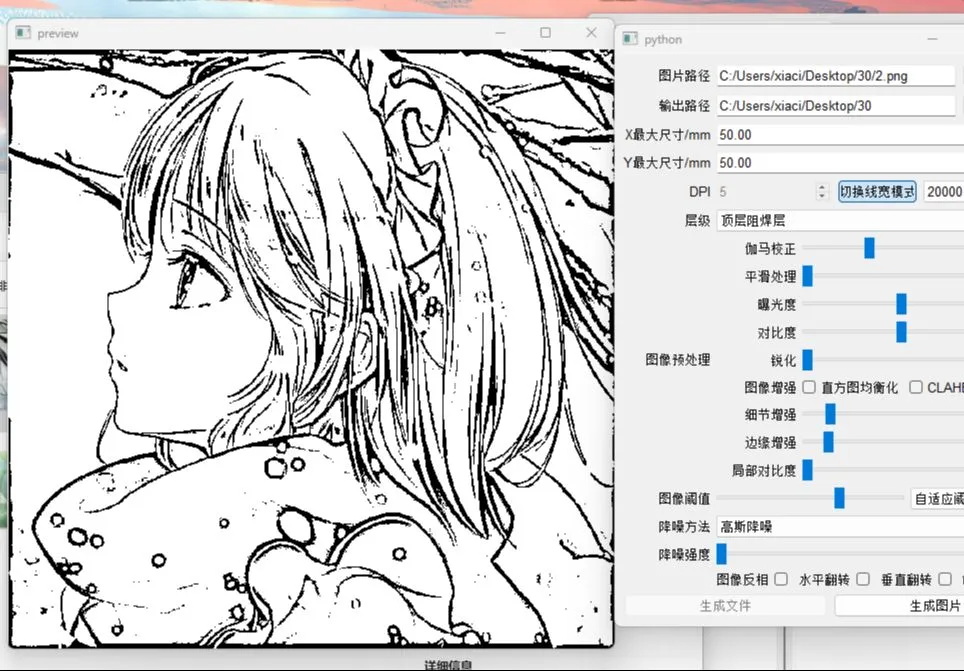
Task: Click the 切换线宽模式 button
Action: pos(877,191)
